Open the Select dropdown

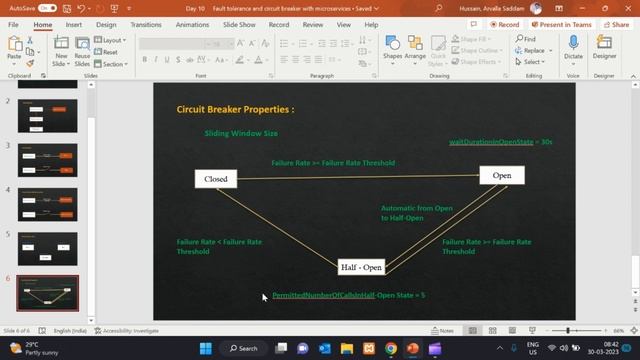(x=530, y=62)
